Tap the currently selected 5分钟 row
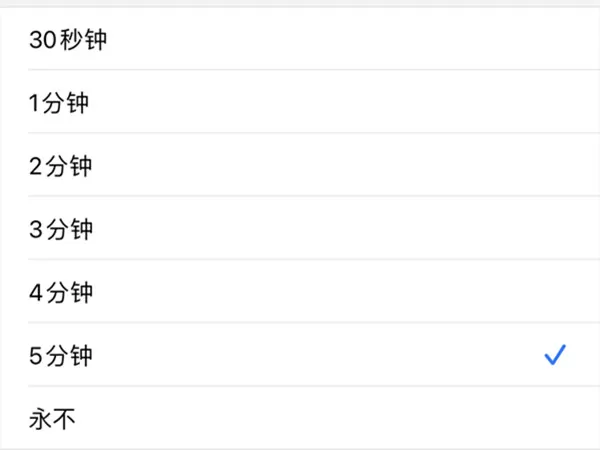The image size is (600, 450). click(300, 355)
